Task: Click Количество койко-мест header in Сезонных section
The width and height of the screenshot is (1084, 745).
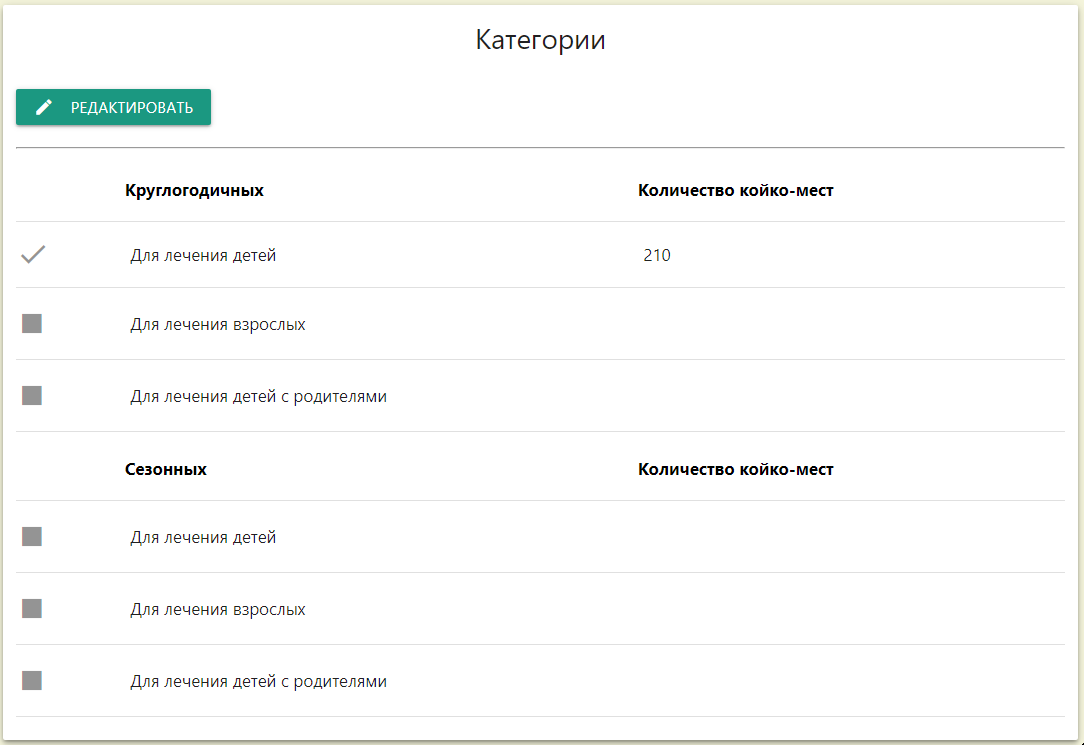Action: (736, 469)
